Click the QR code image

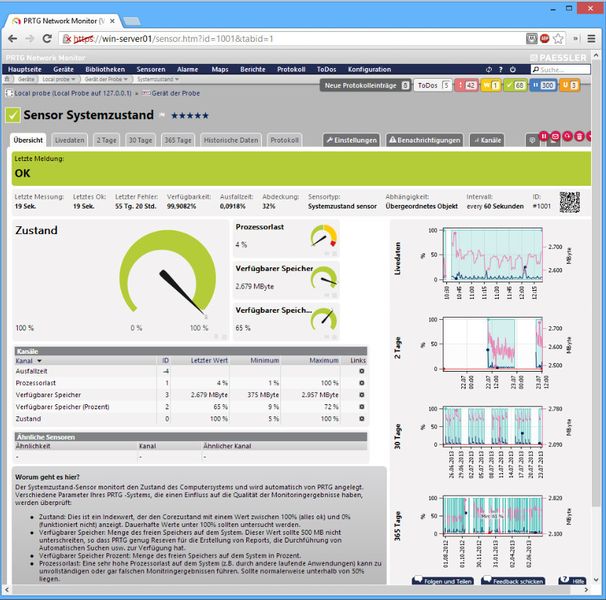pos(570,202)
